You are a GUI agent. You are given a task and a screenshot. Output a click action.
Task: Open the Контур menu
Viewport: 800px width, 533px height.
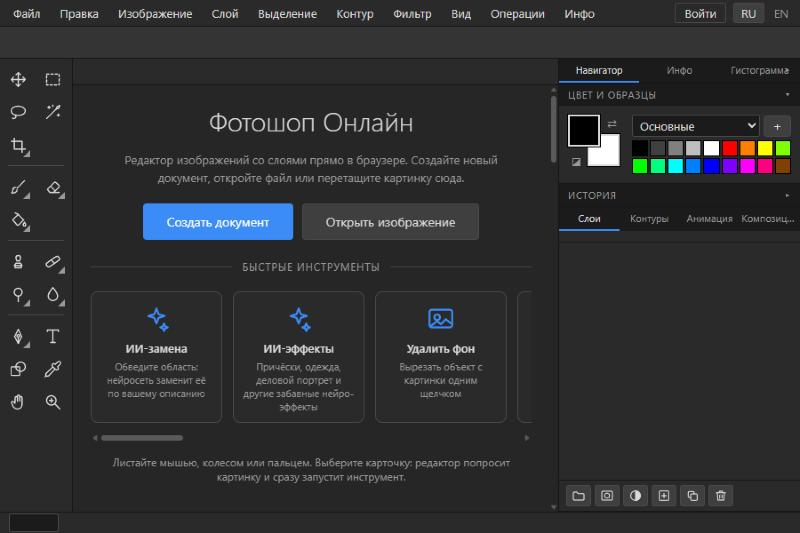355,14
